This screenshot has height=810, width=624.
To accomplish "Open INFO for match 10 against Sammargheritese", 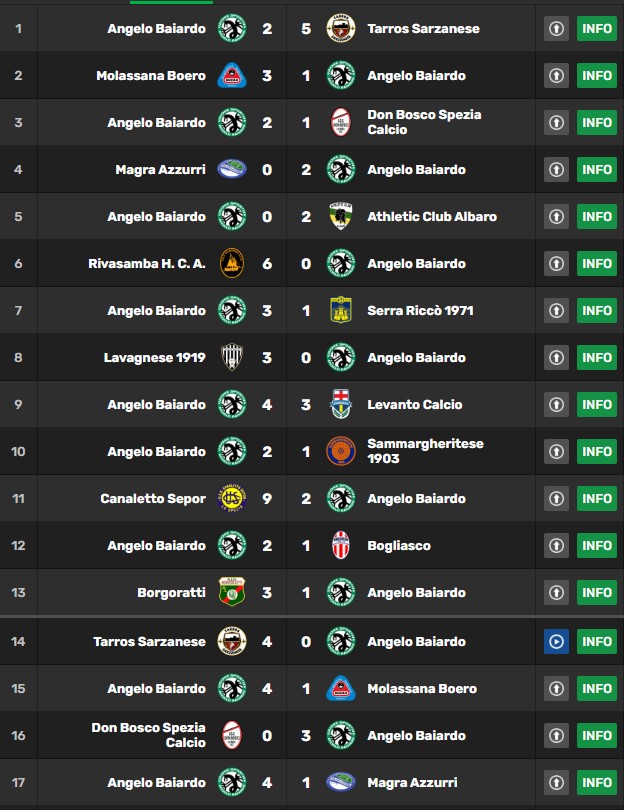I will pos(597,451).
